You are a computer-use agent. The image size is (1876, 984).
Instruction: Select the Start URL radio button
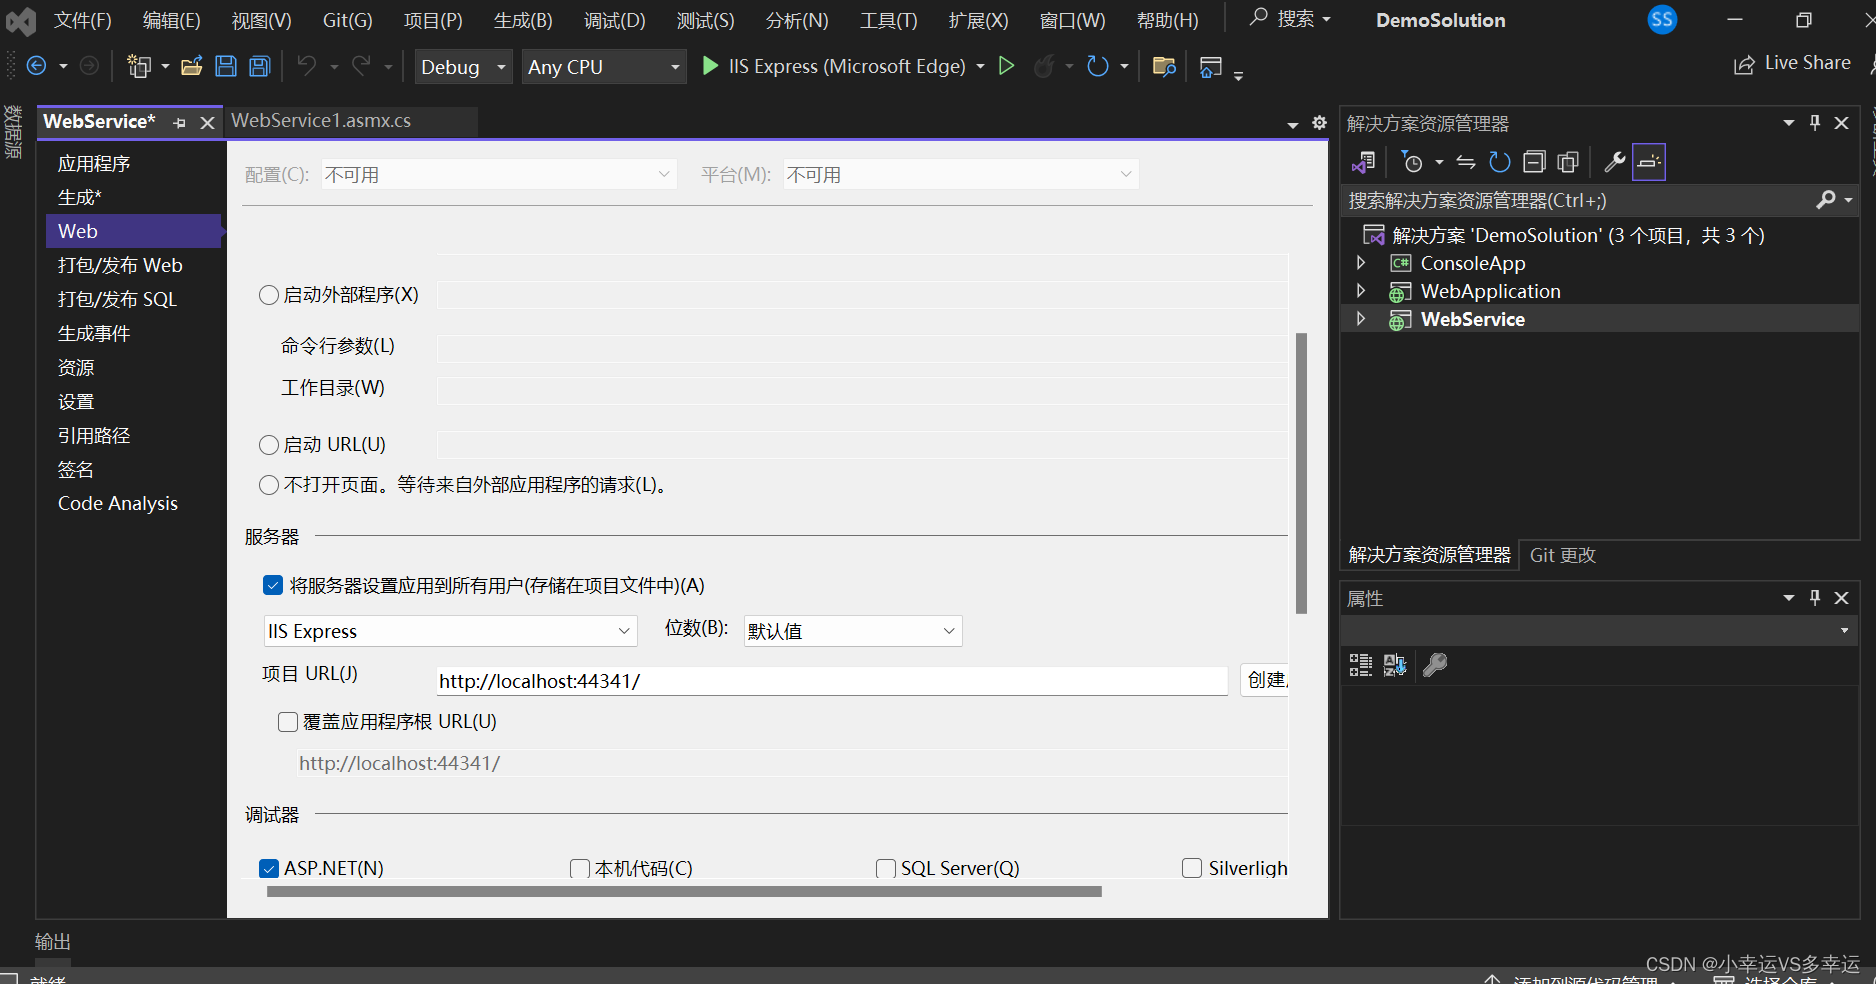click(269, 445)
